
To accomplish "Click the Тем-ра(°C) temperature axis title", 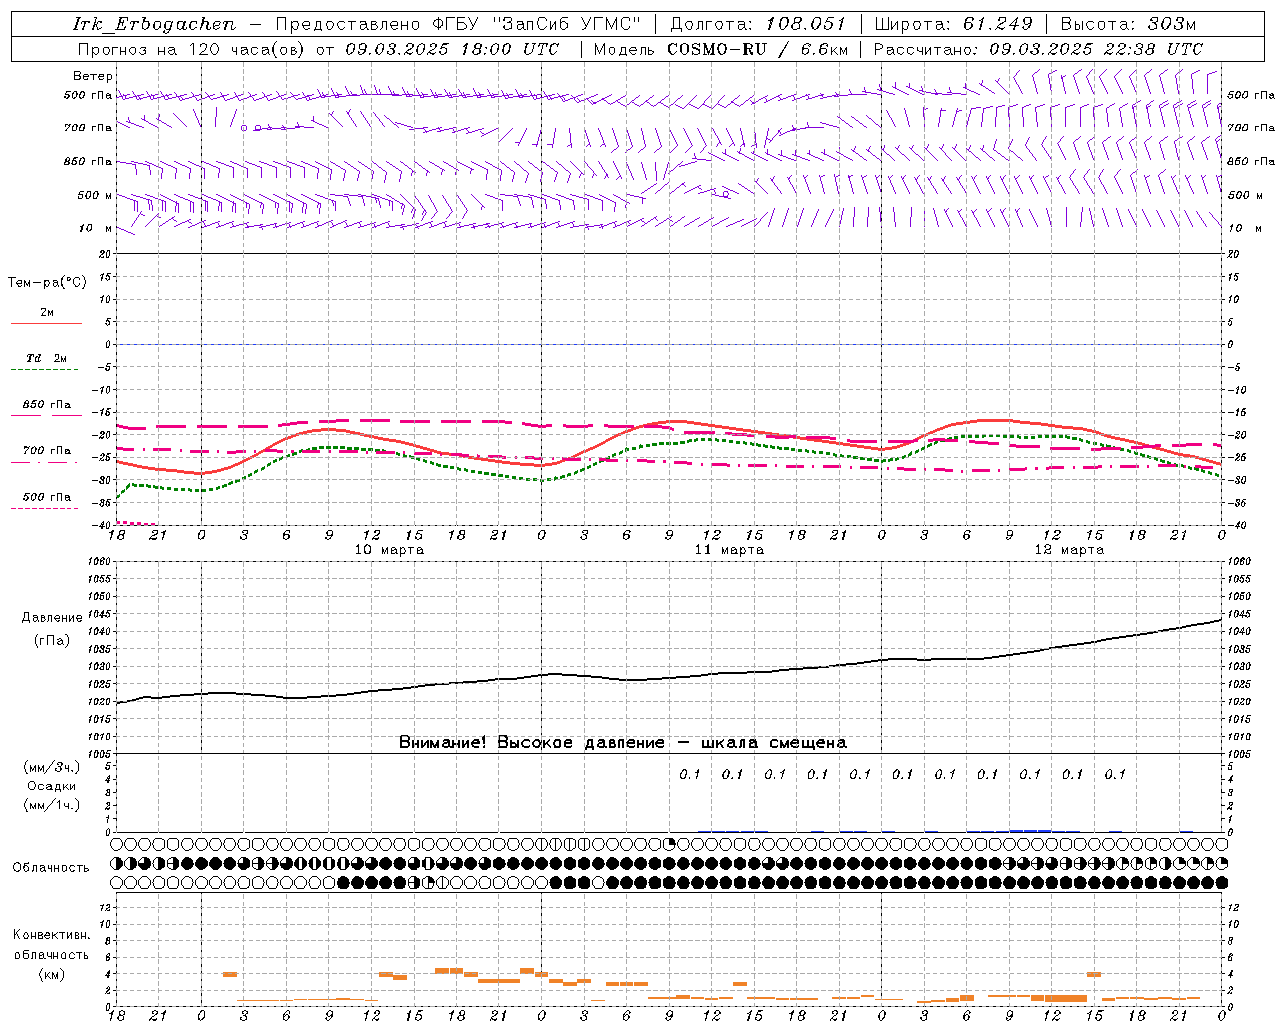I will pyautogui.click(x=47, y=283).
